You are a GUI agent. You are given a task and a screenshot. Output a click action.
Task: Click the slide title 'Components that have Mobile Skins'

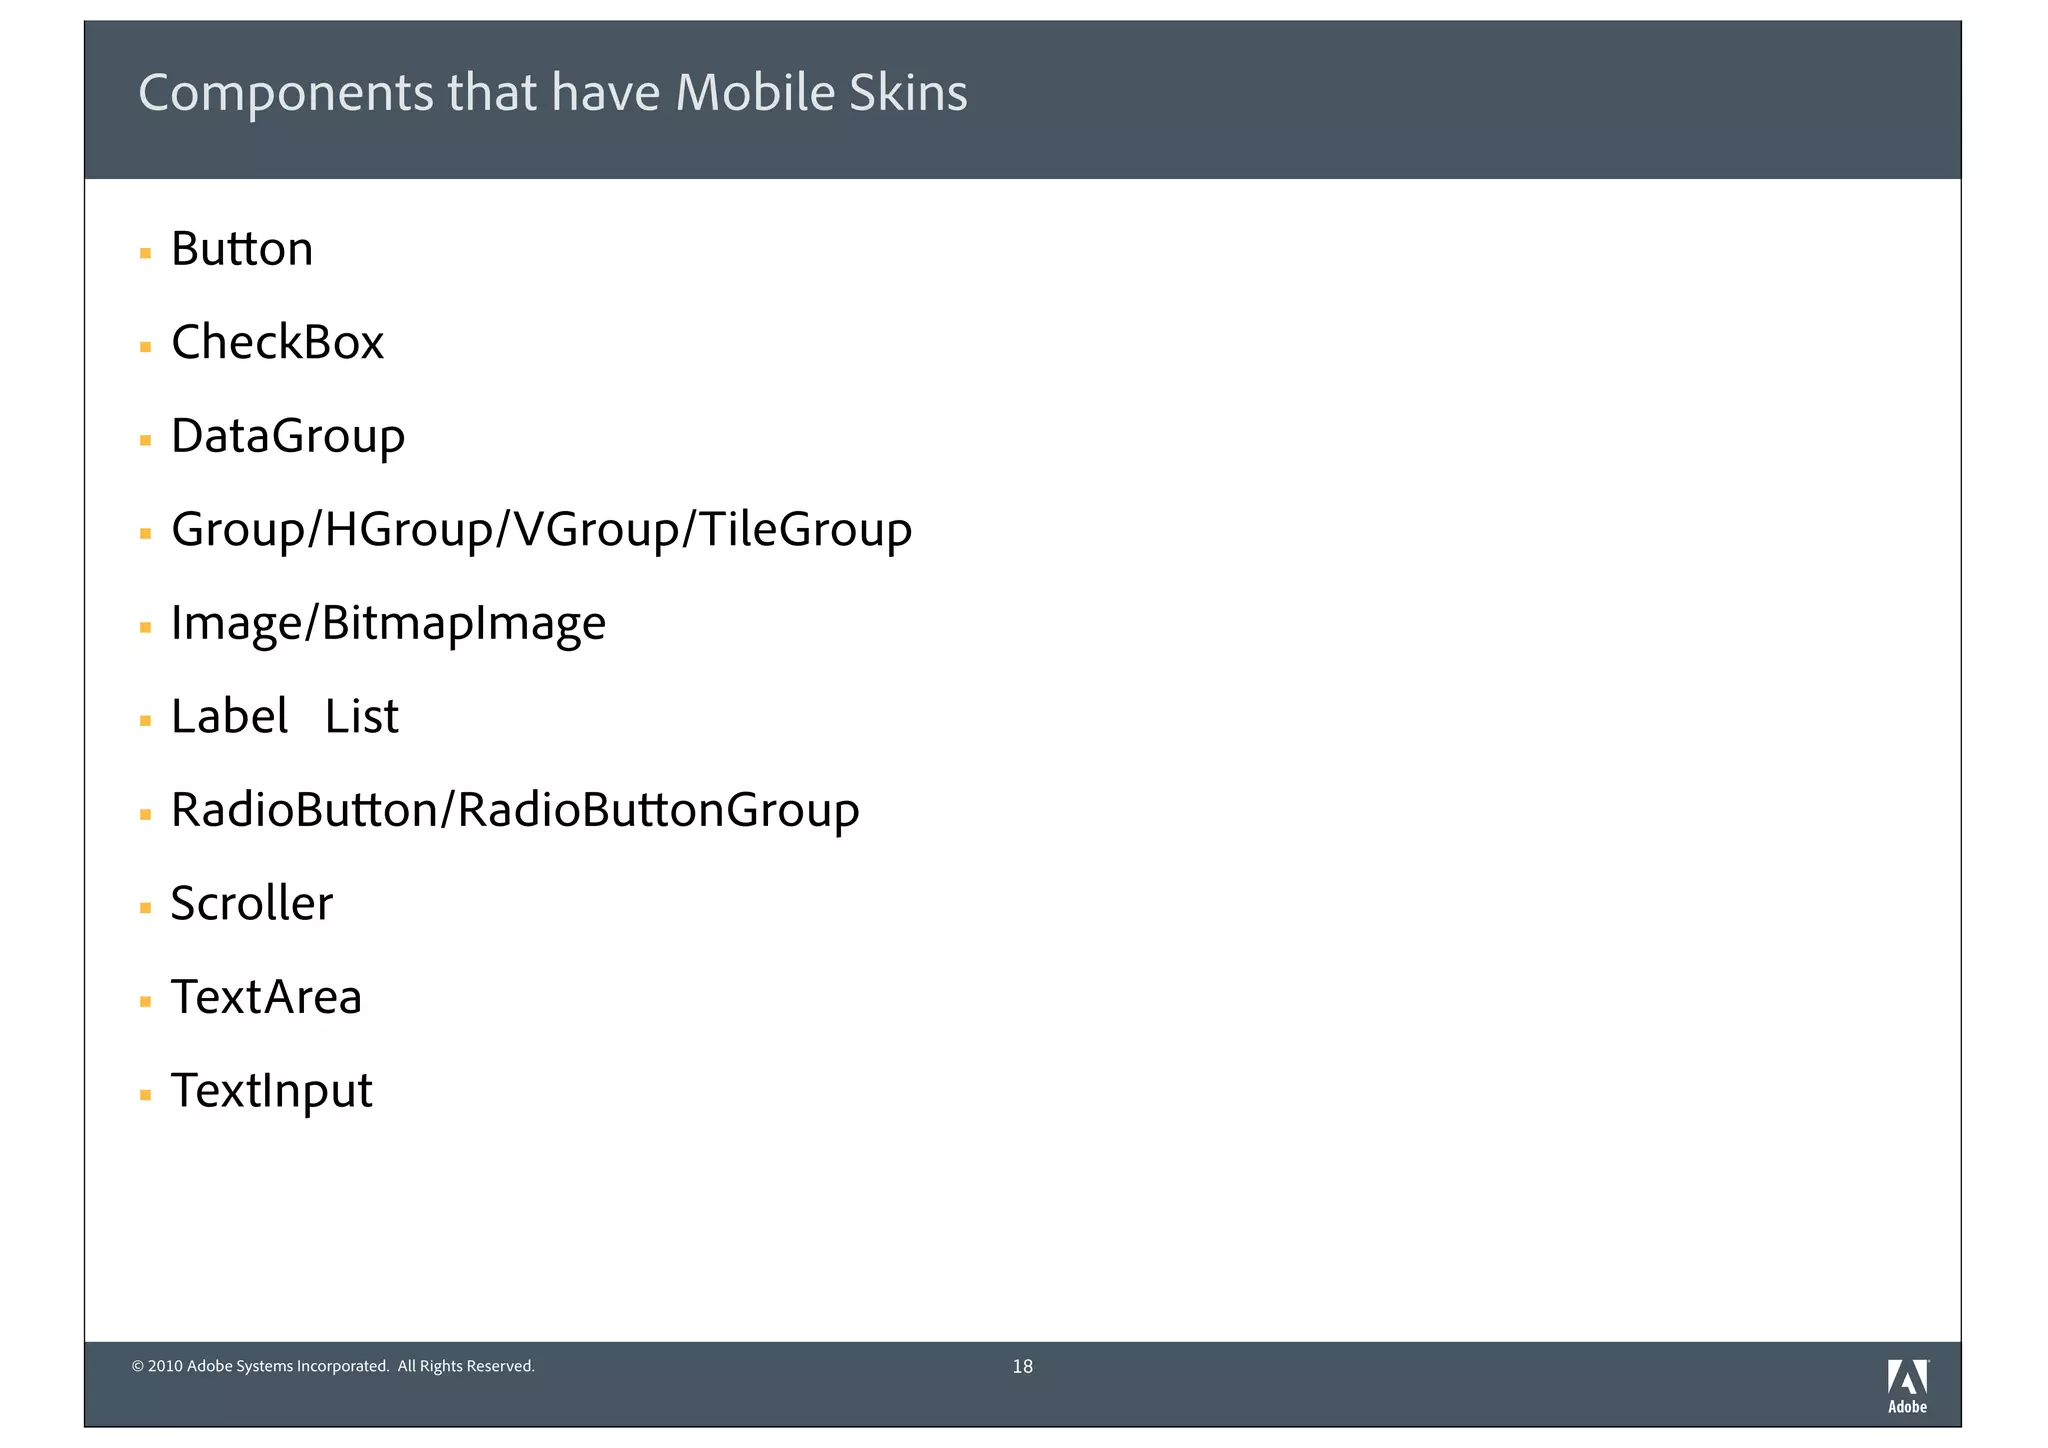pos(552,93)
